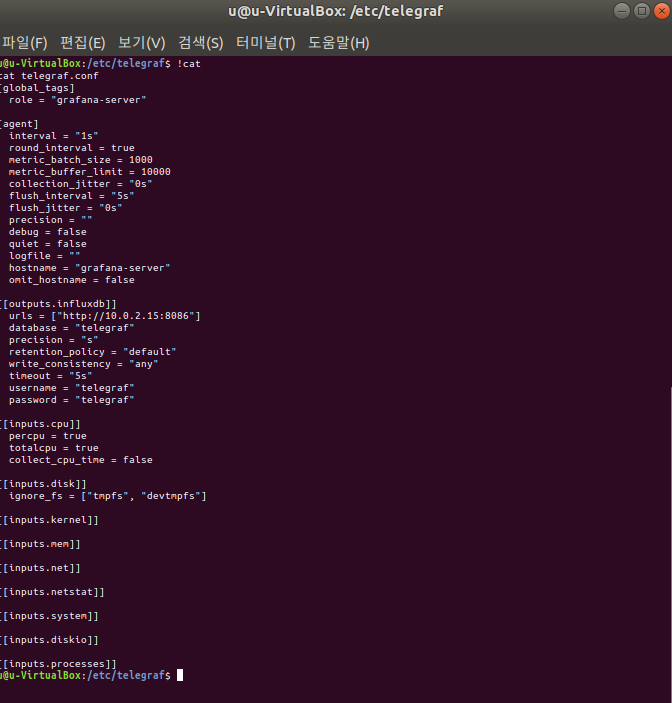Screen dimensions: 672x703
Task: Click the '!cat' command text
Action: point(189,64)
